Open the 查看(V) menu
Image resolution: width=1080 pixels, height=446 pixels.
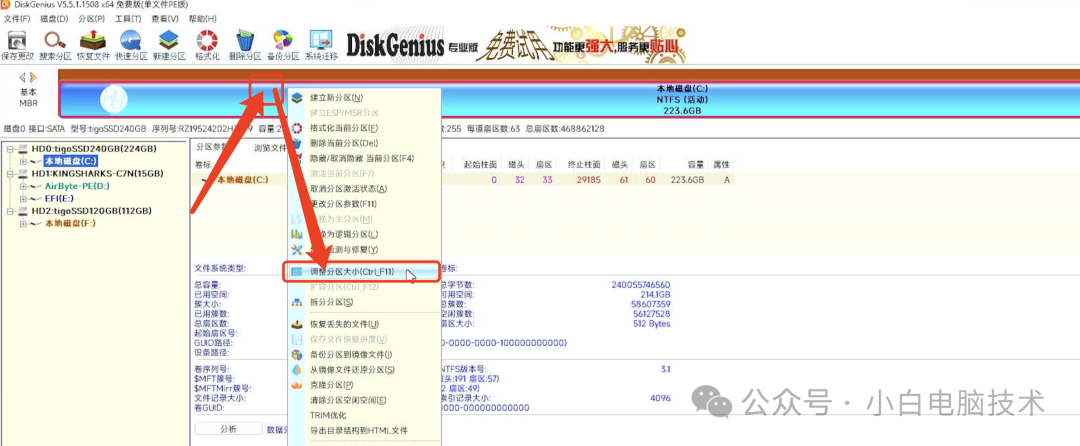point(165,18)
